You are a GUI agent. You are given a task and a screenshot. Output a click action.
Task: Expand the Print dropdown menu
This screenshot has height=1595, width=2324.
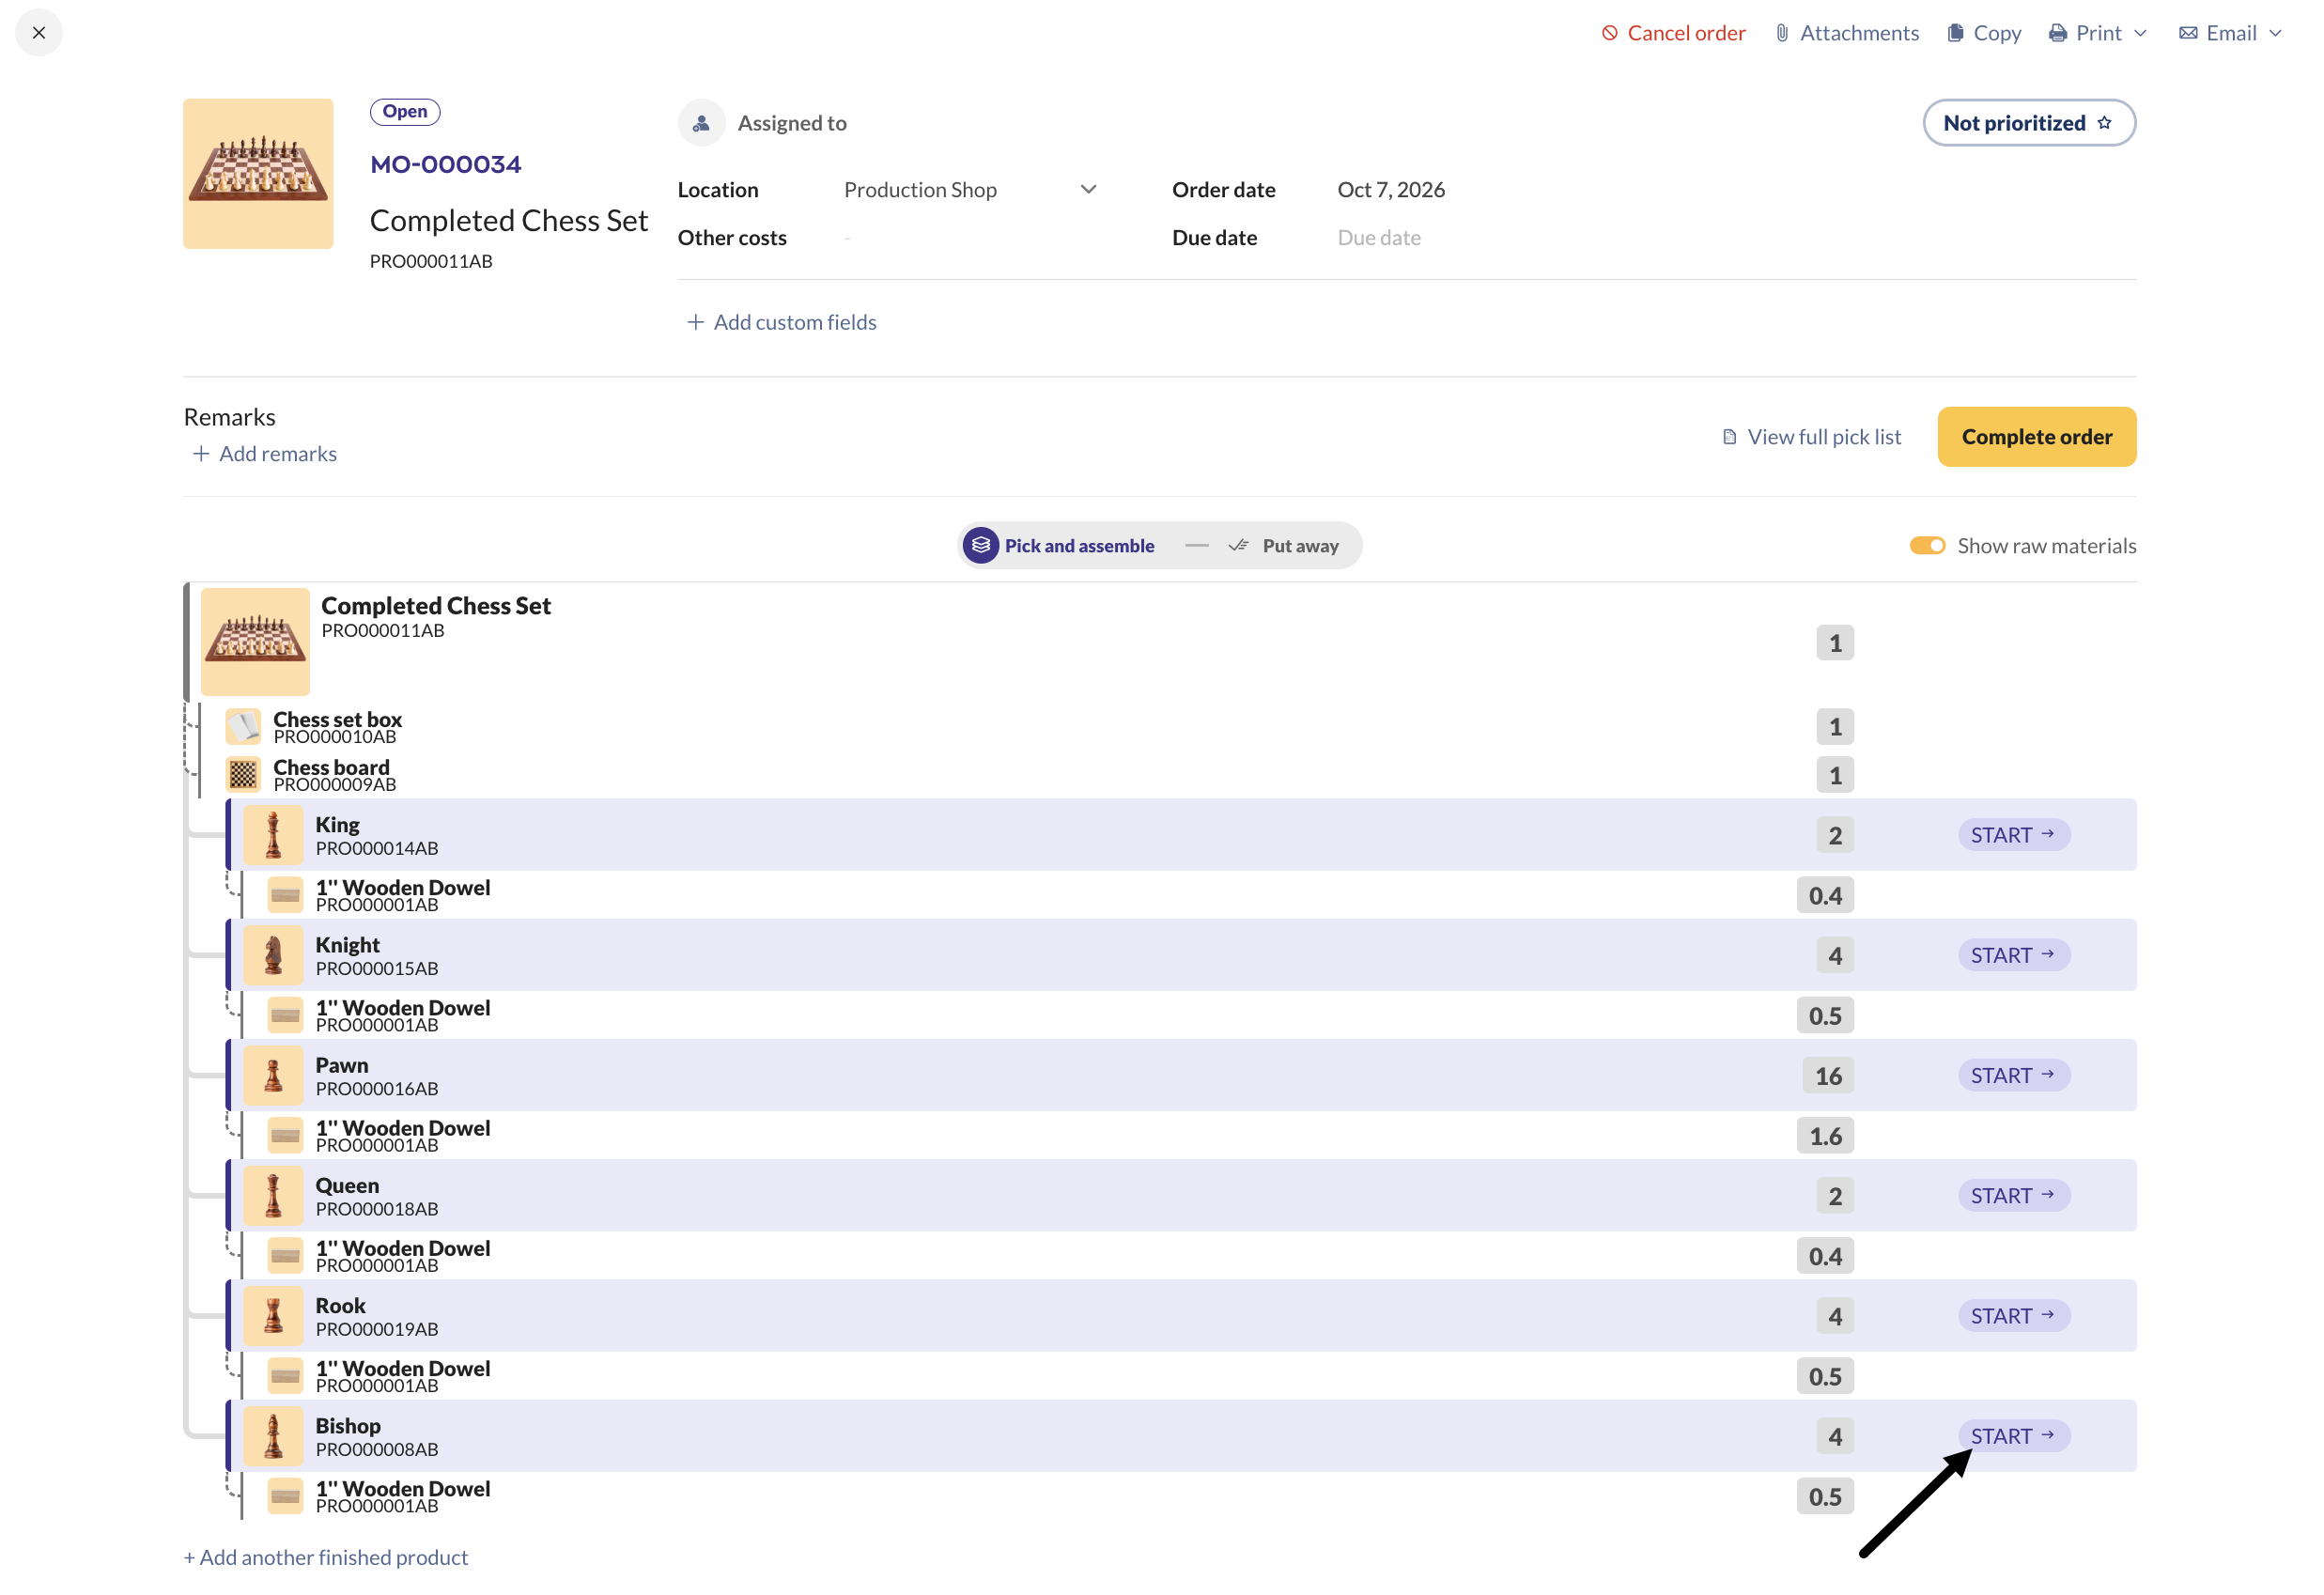coord(2098,33)
